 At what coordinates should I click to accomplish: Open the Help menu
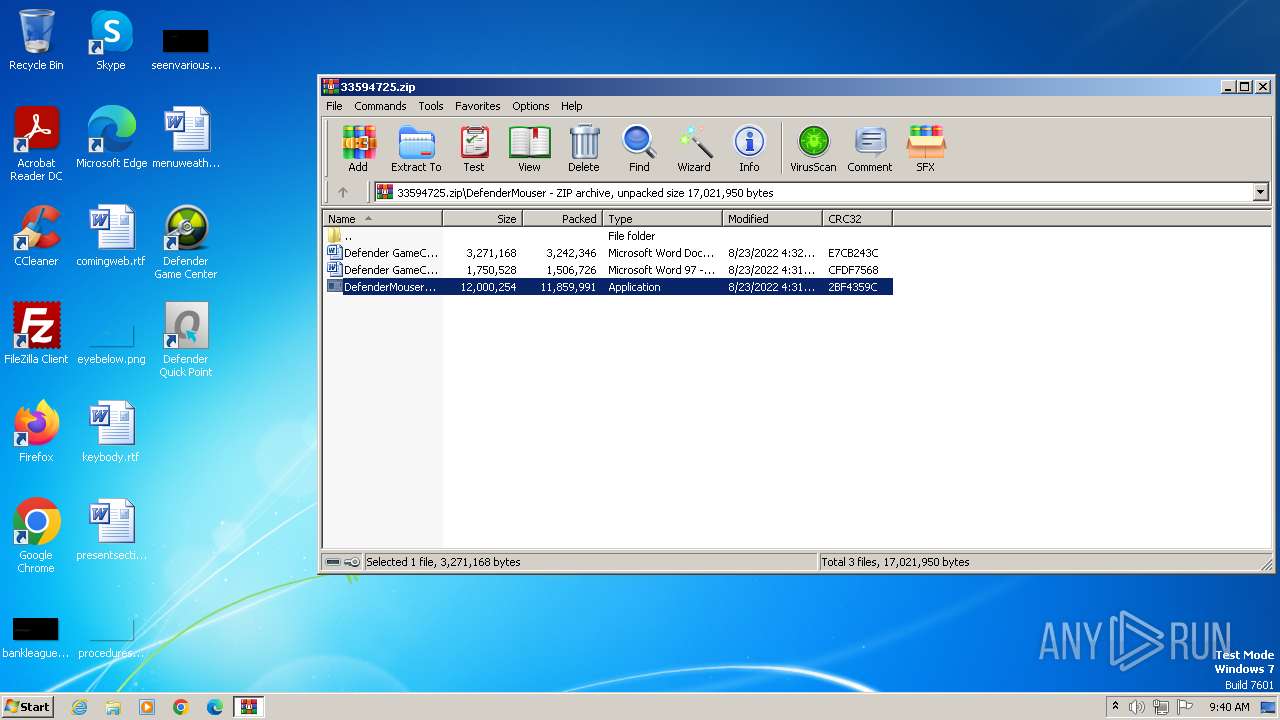[571, 106]
